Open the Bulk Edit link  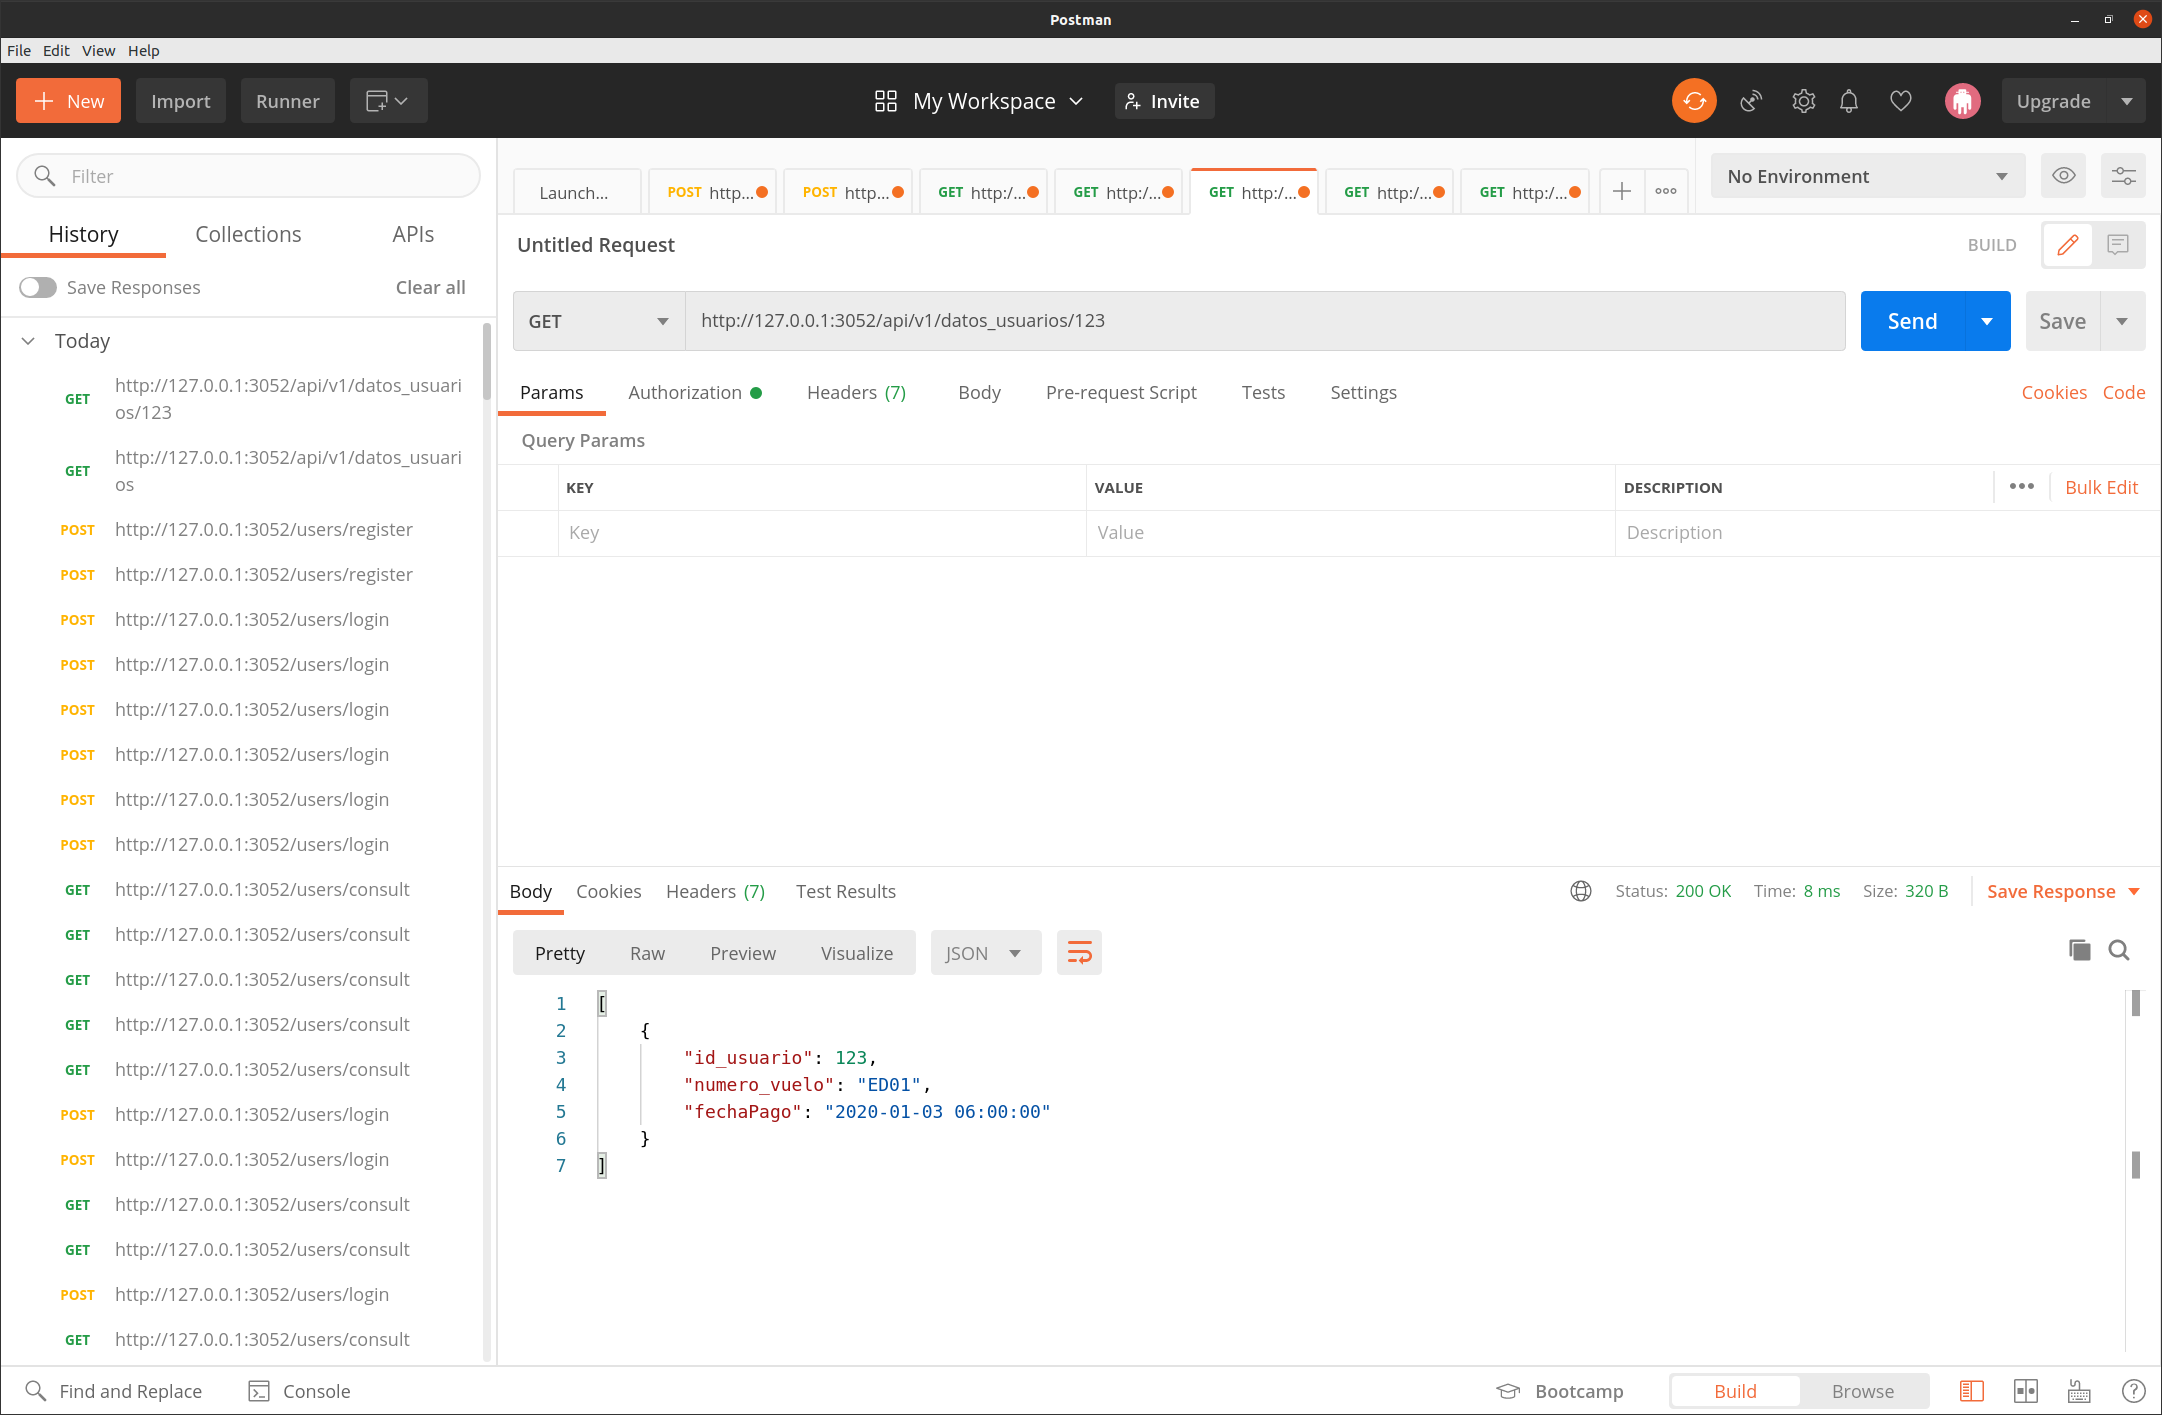(x=2101, y=487)
